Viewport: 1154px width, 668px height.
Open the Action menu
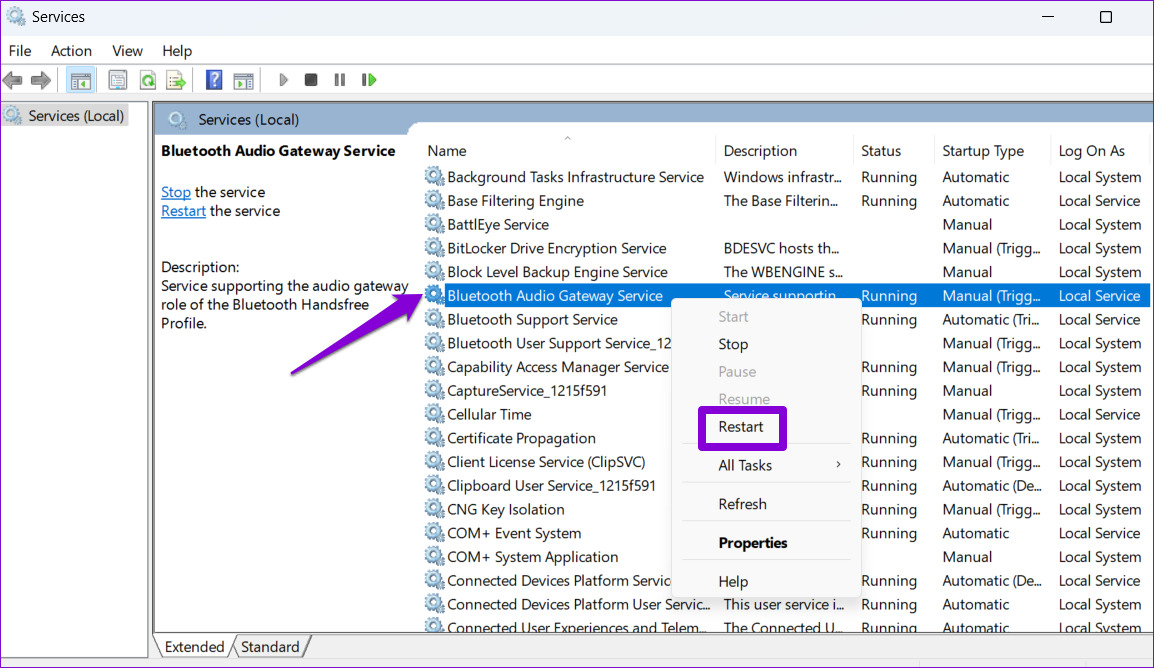71,50
